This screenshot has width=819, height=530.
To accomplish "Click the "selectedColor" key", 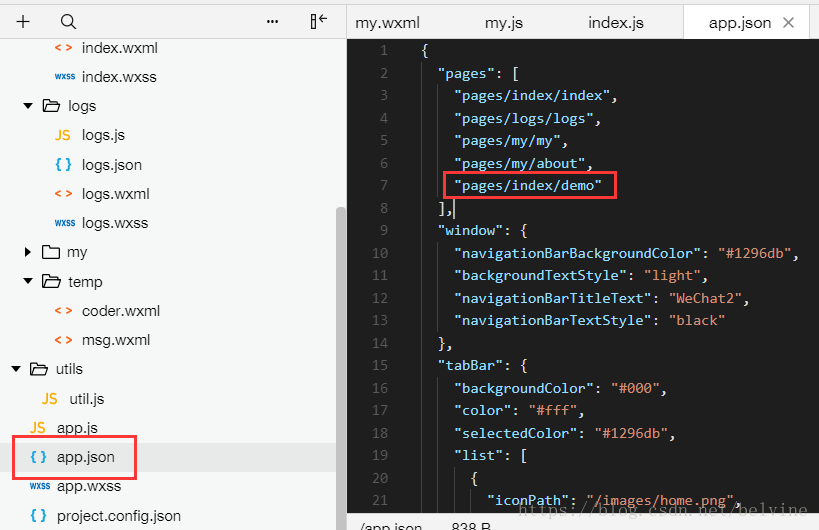I will click(516, 433).
